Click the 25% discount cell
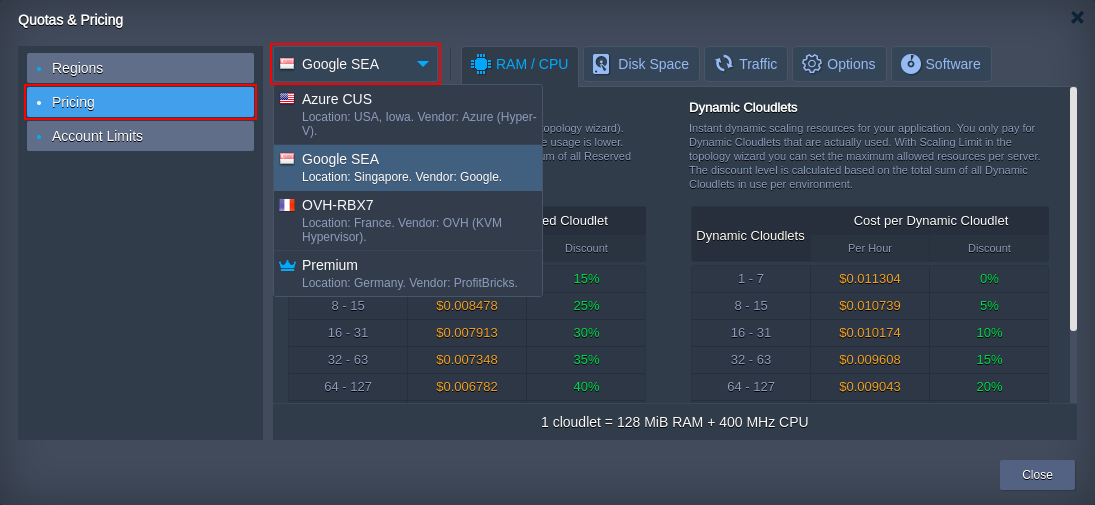Screen dimensions: 1095x505 pyautogui.click(x=587, y=306)
